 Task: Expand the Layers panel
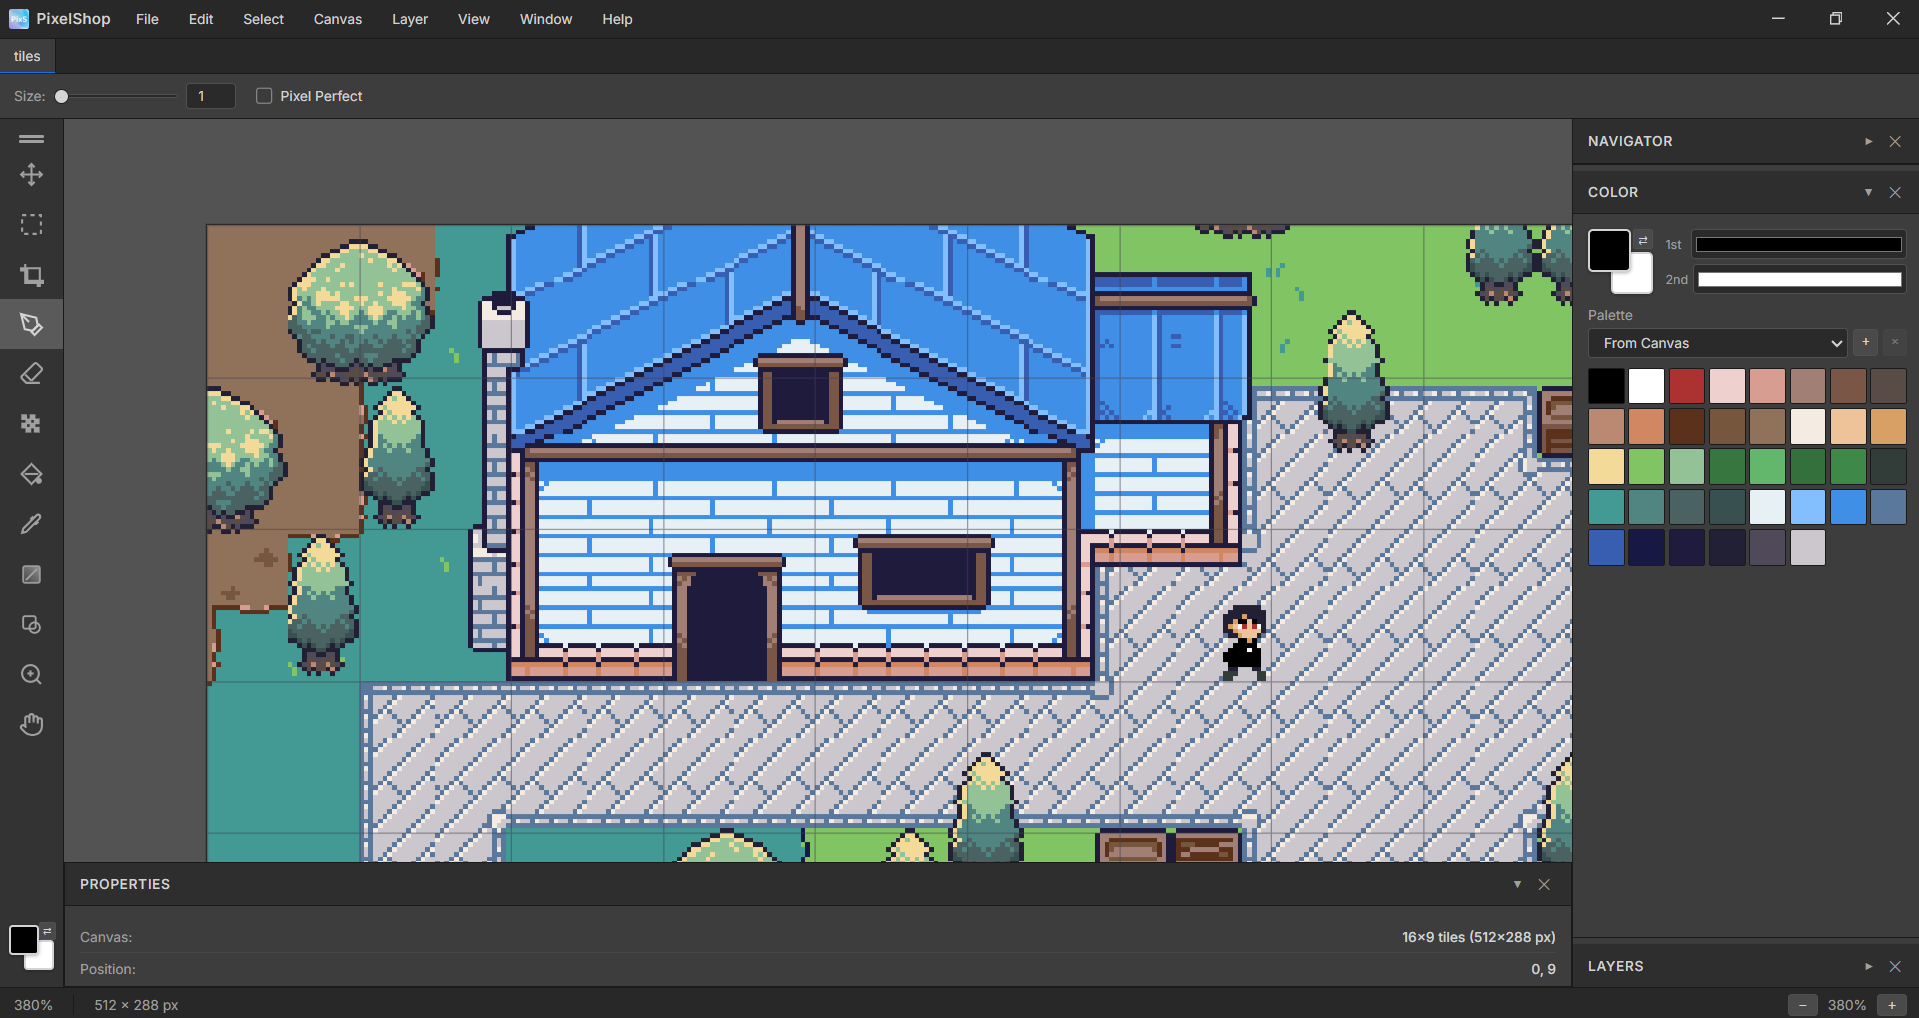point(1868,966)
